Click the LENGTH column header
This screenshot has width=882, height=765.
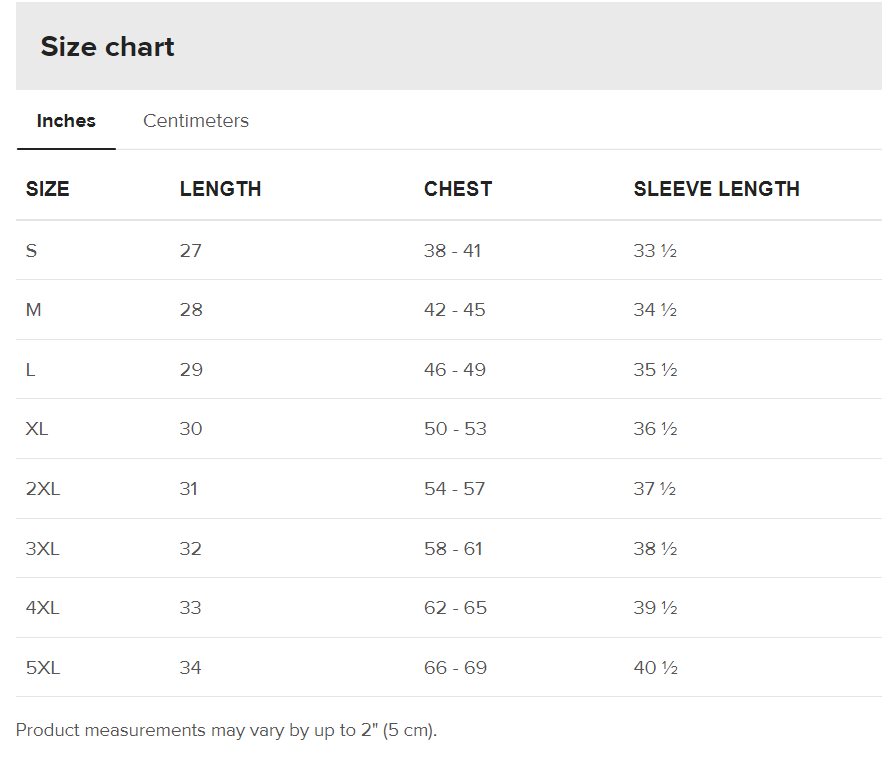[x=220, y=189]
